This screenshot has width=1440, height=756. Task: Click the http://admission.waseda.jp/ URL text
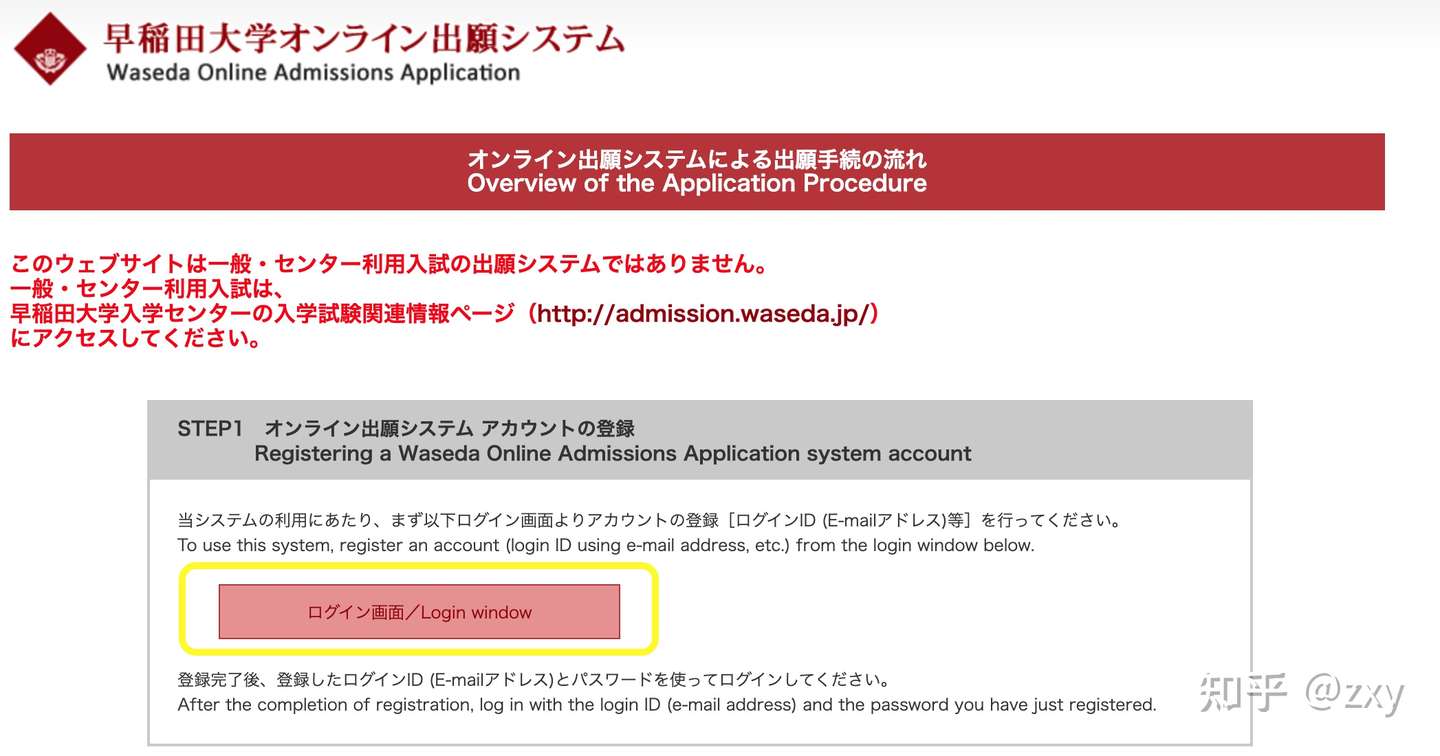click(x=701, y=314)
